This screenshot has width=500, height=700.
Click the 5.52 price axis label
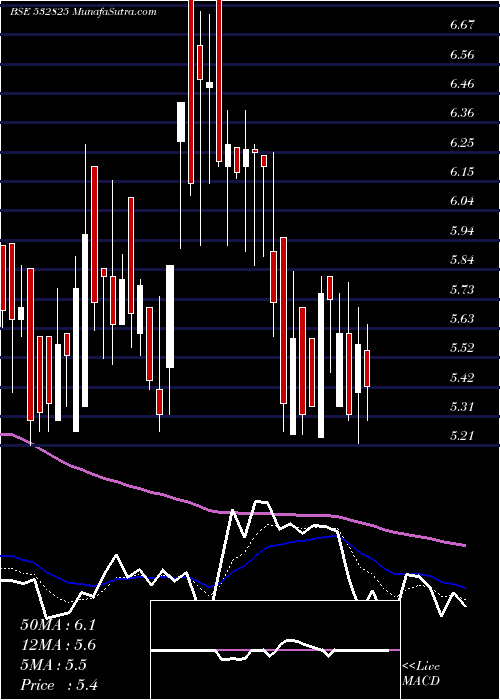pyautogui.click(x=461, y=347)
